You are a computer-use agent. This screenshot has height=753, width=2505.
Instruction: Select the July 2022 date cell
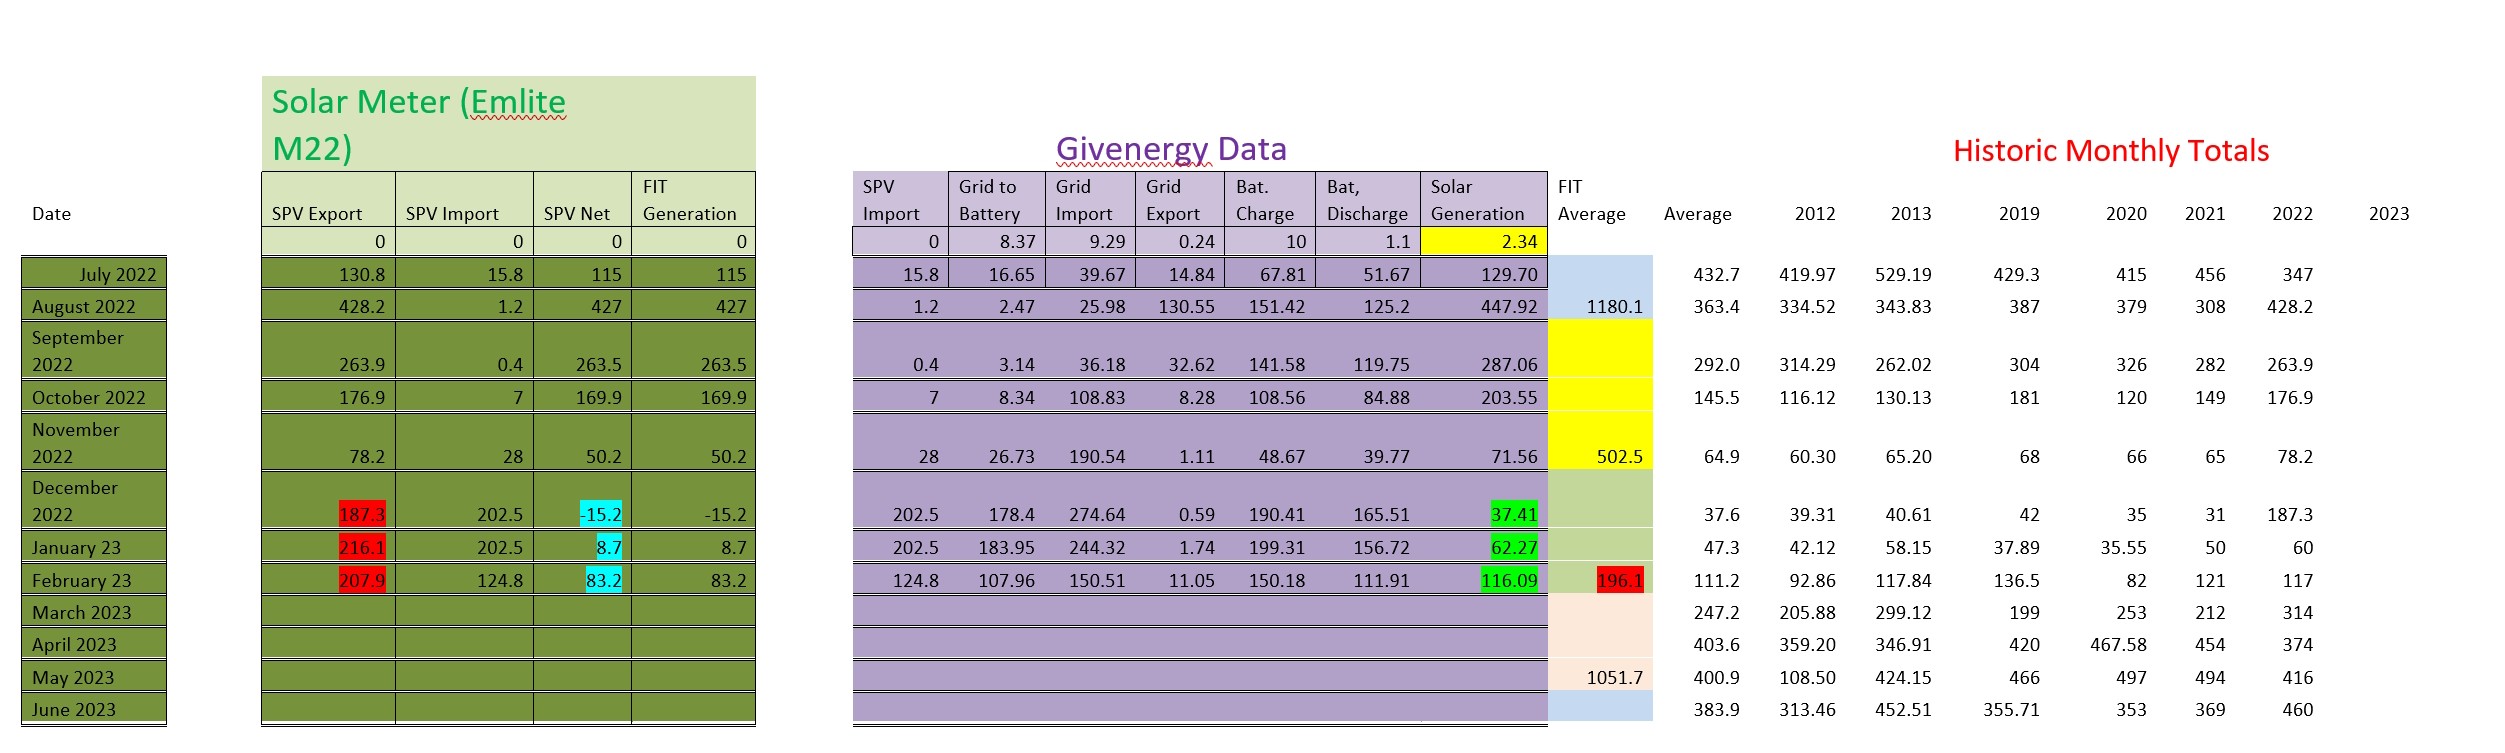[x=94, y=274]
